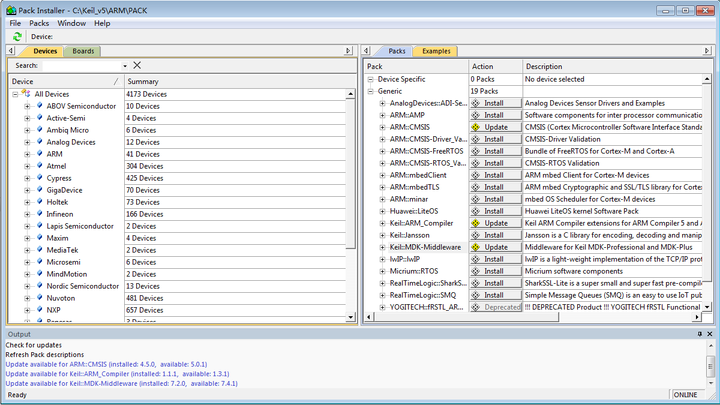Click the Holtek vendor diamond icon
720x405 pixels.
(x=39, y=202)
